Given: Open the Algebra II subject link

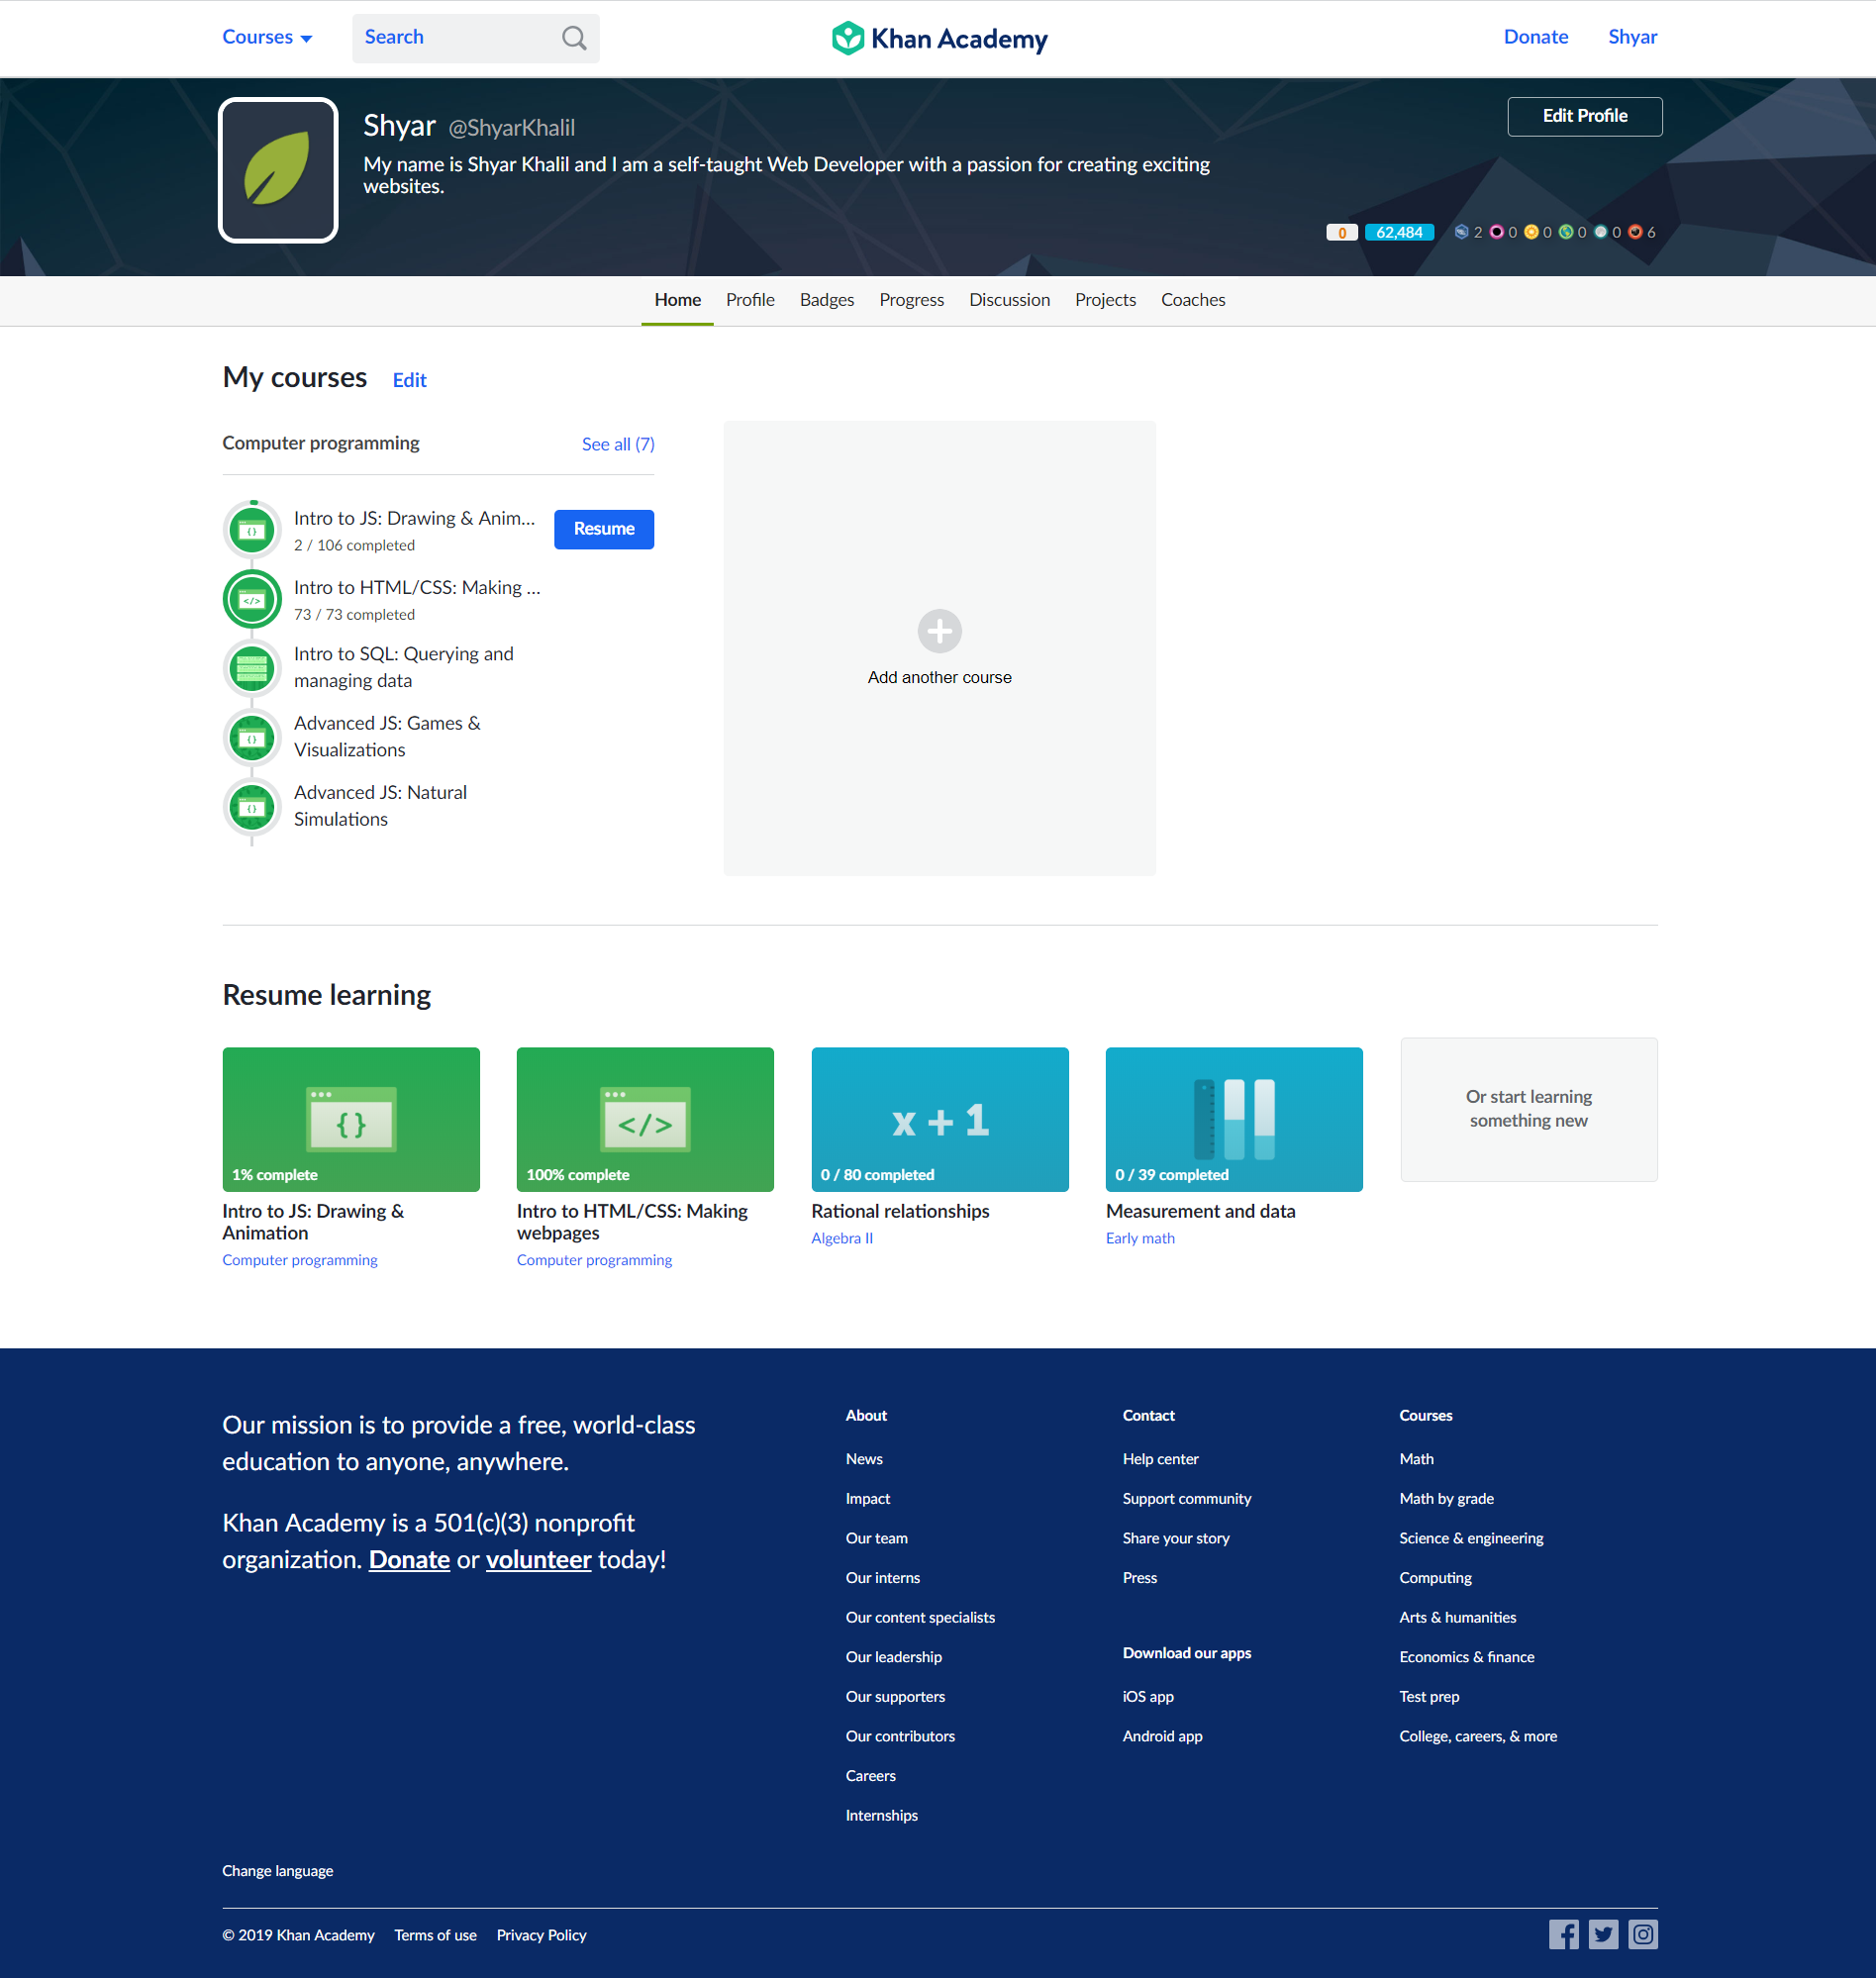Looking at the screenshot, I should tap(841, 1238).
